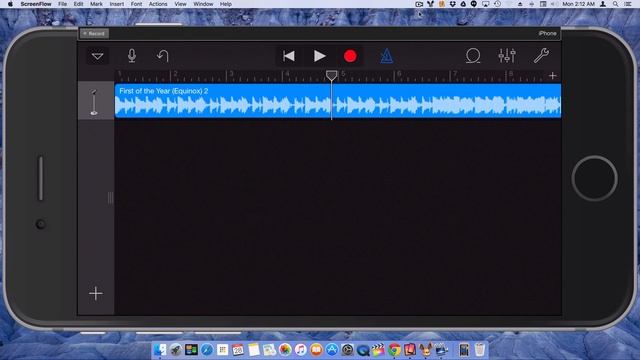The image size is (640, 360).
Task: Start playback with the Play button
Action: (x=320, y=56)
